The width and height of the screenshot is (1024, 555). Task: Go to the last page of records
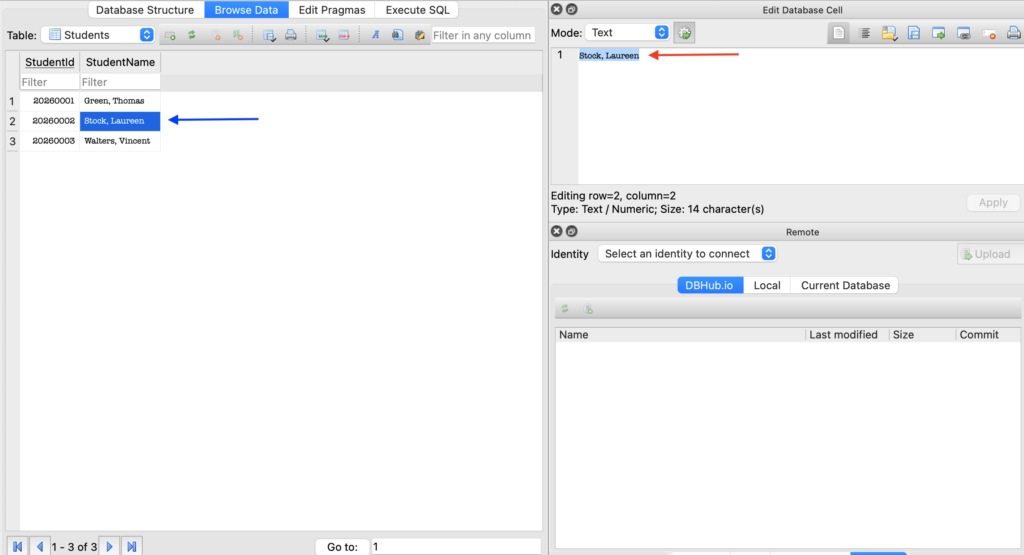point(132,547)
